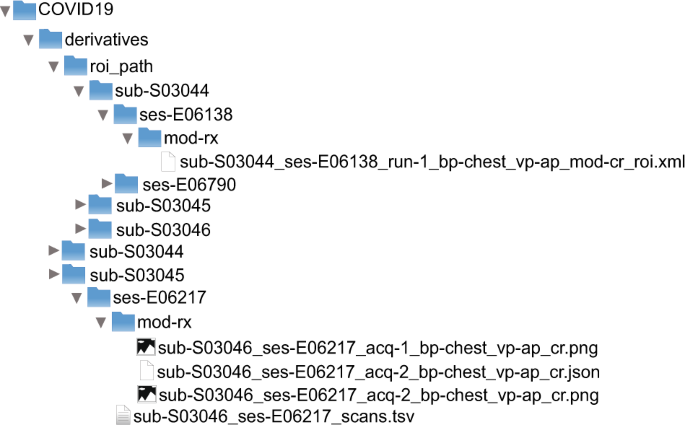Collapse the ses-E06217 session folder

pyautogui.click(x=75, y=298)
